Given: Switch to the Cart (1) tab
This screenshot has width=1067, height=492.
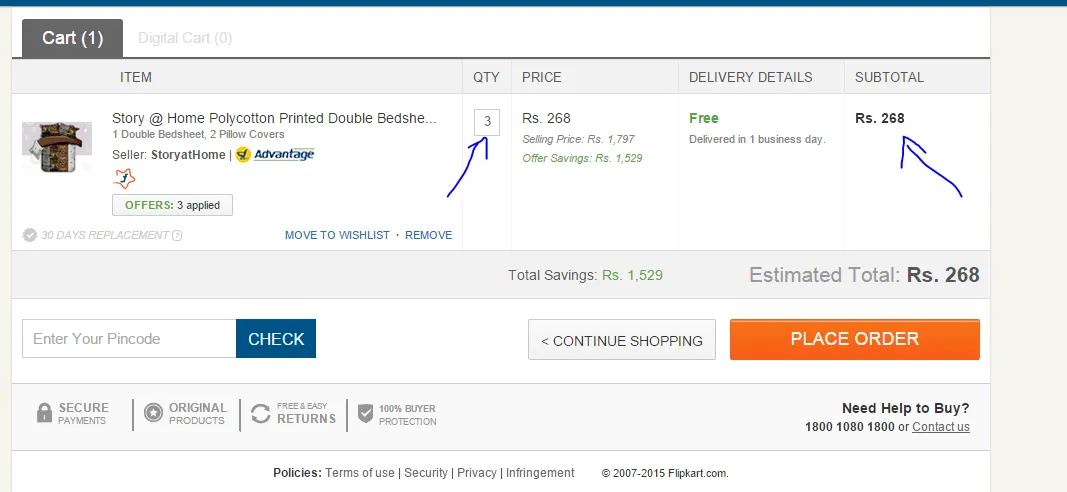Looking at the screenshot, I should pyautogui.click(x=73, y=38).
